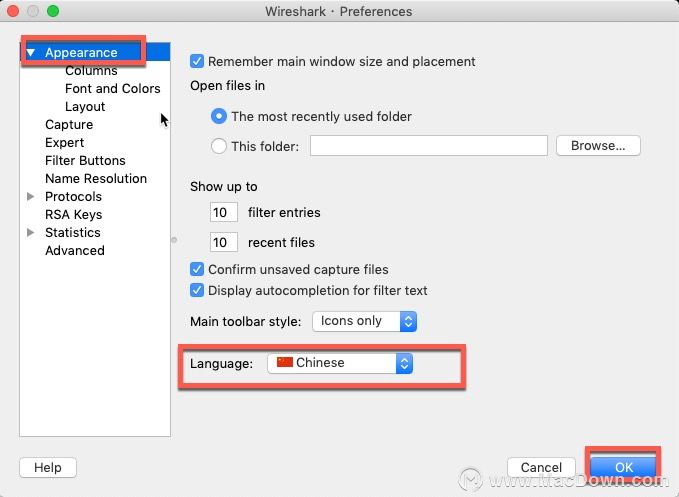Toggle Remember main window size checkbox
679x497 pixels.
197,61
